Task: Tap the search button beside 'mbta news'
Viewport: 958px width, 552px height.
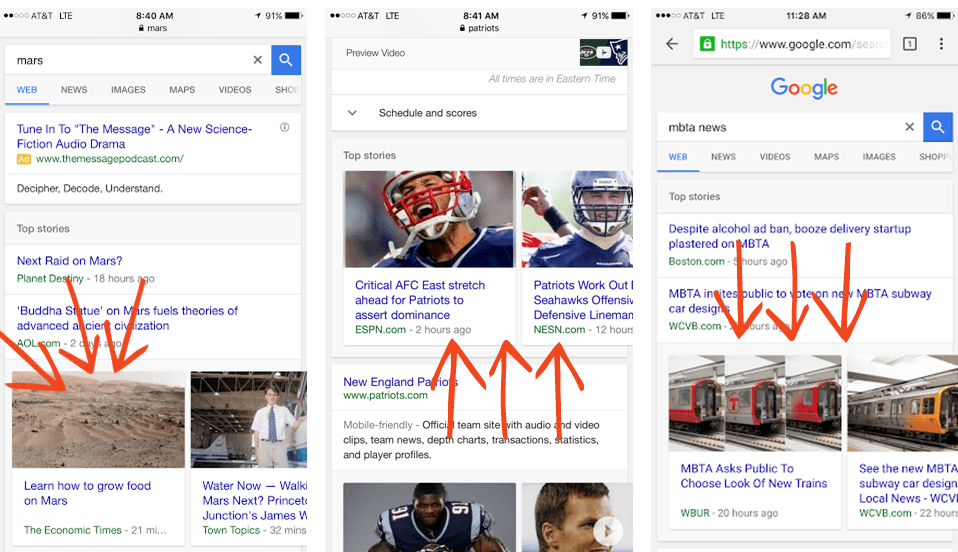Action: 938,127
